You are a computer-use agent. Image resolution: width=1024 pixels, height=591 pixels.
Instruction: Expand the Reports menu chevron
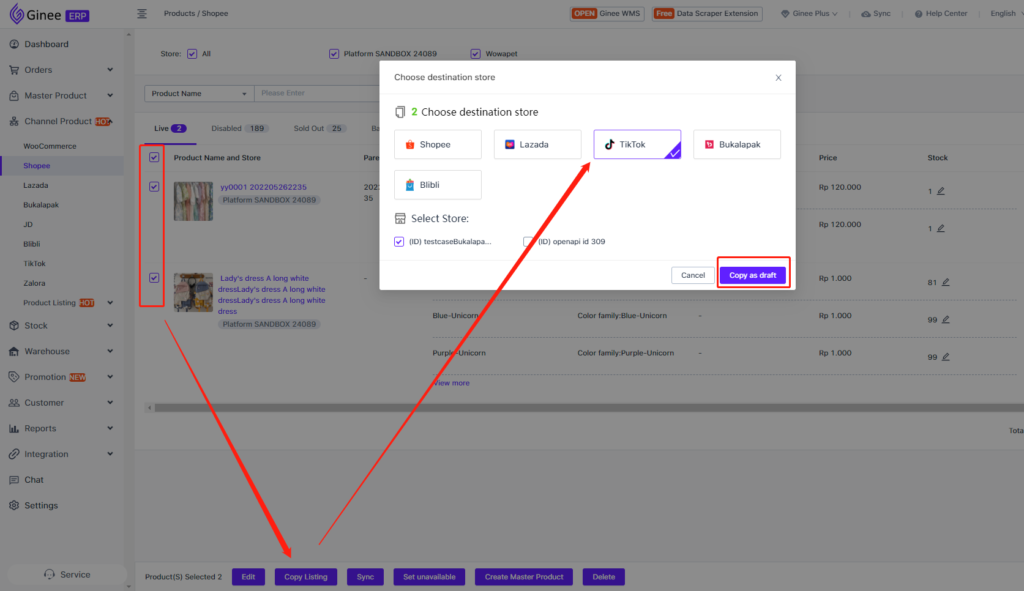coord(110,428)
